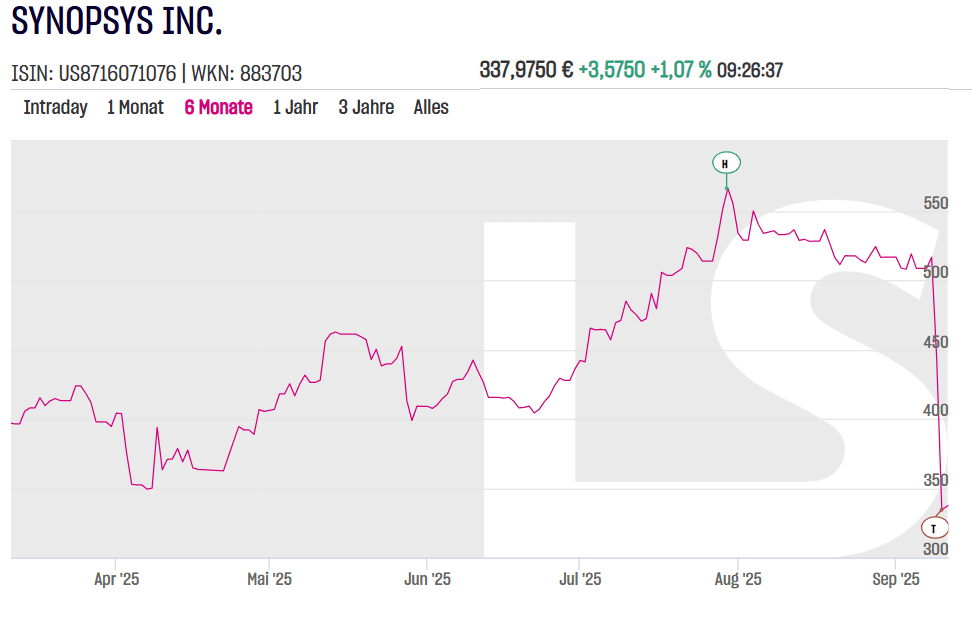Click the Apr '25 axis label
The height and width of the screenshot is (638, 972).
tap(116, 579)
